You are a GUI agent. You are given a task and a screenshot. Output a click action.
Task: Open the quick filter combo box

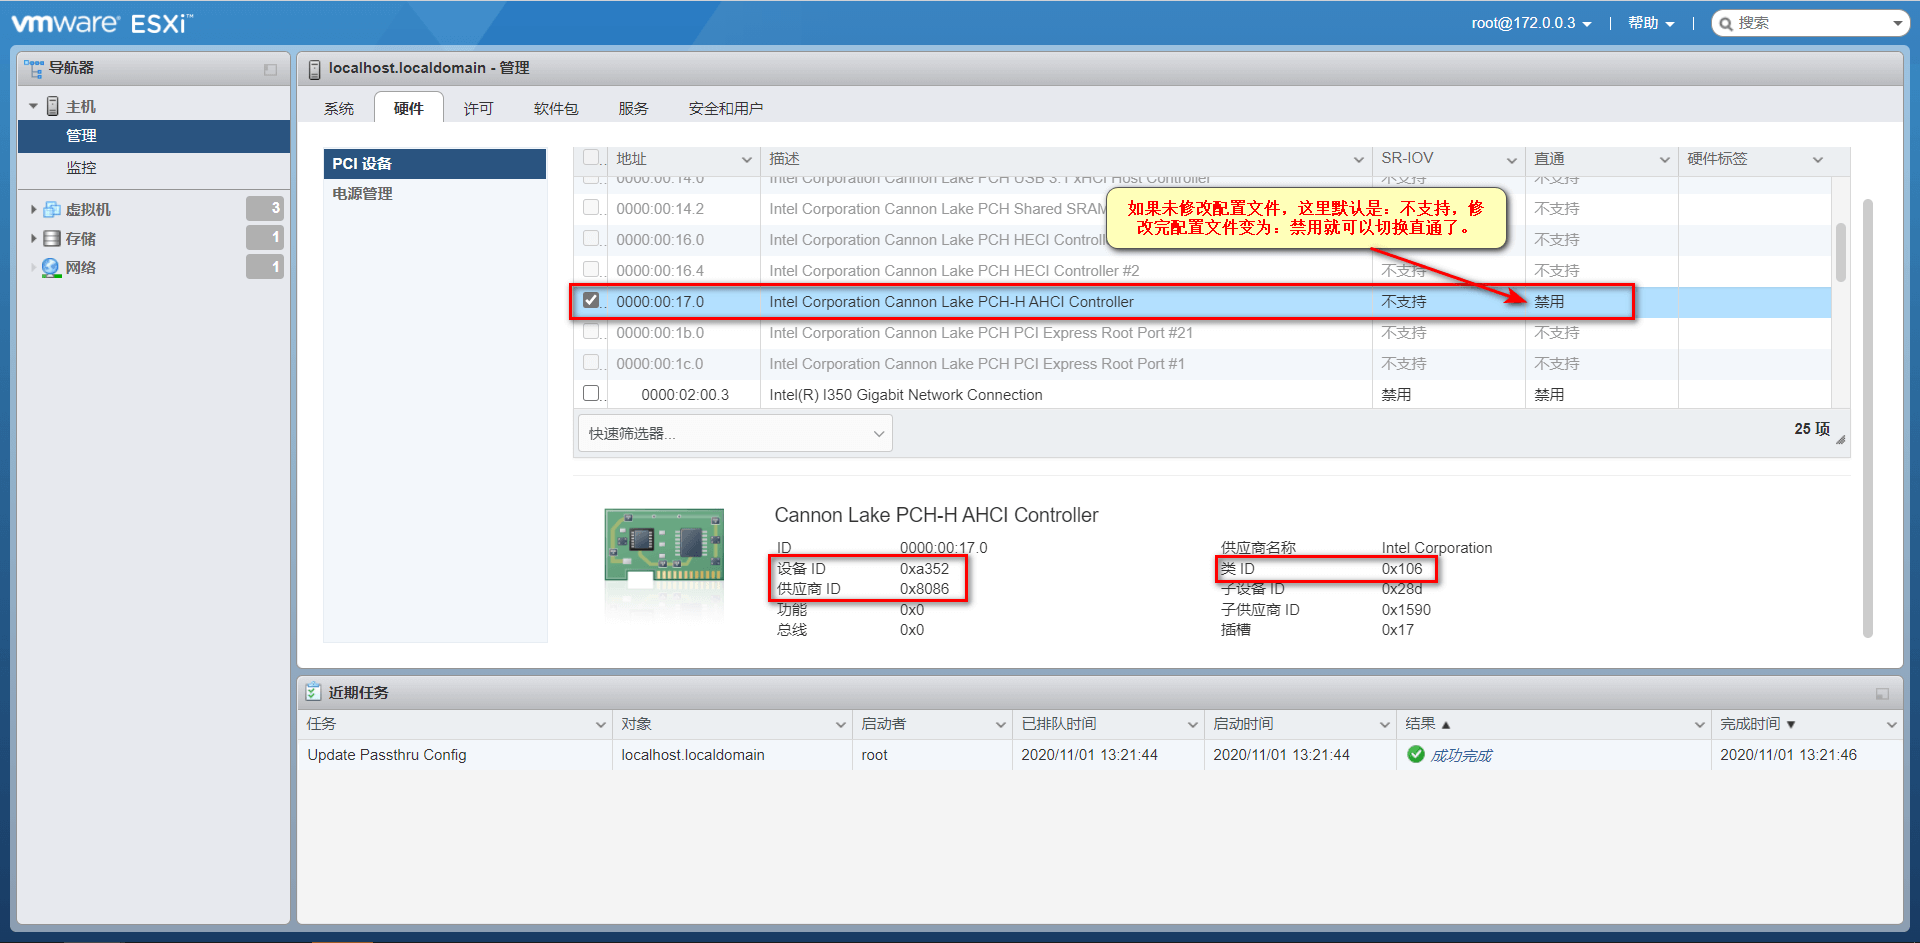coord(735,433)
